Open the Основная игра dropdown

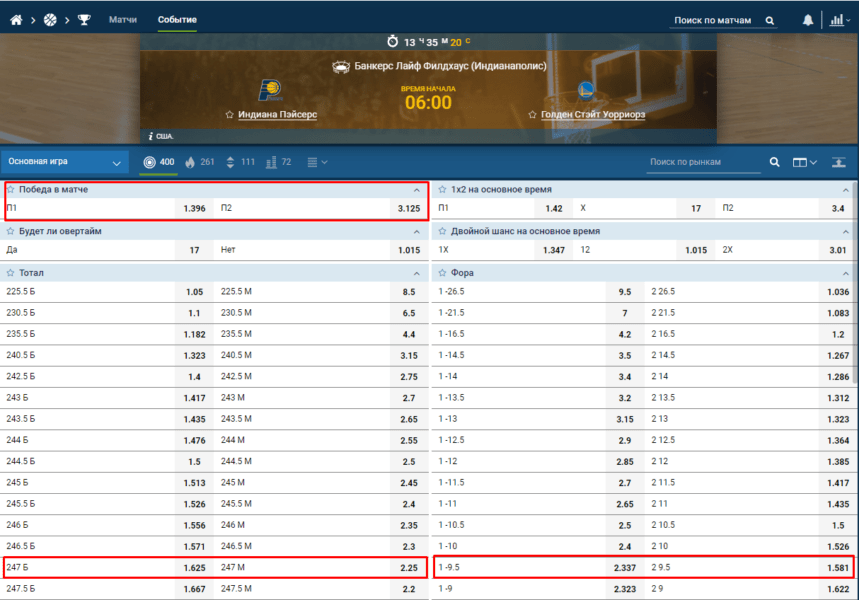[64, 162]
